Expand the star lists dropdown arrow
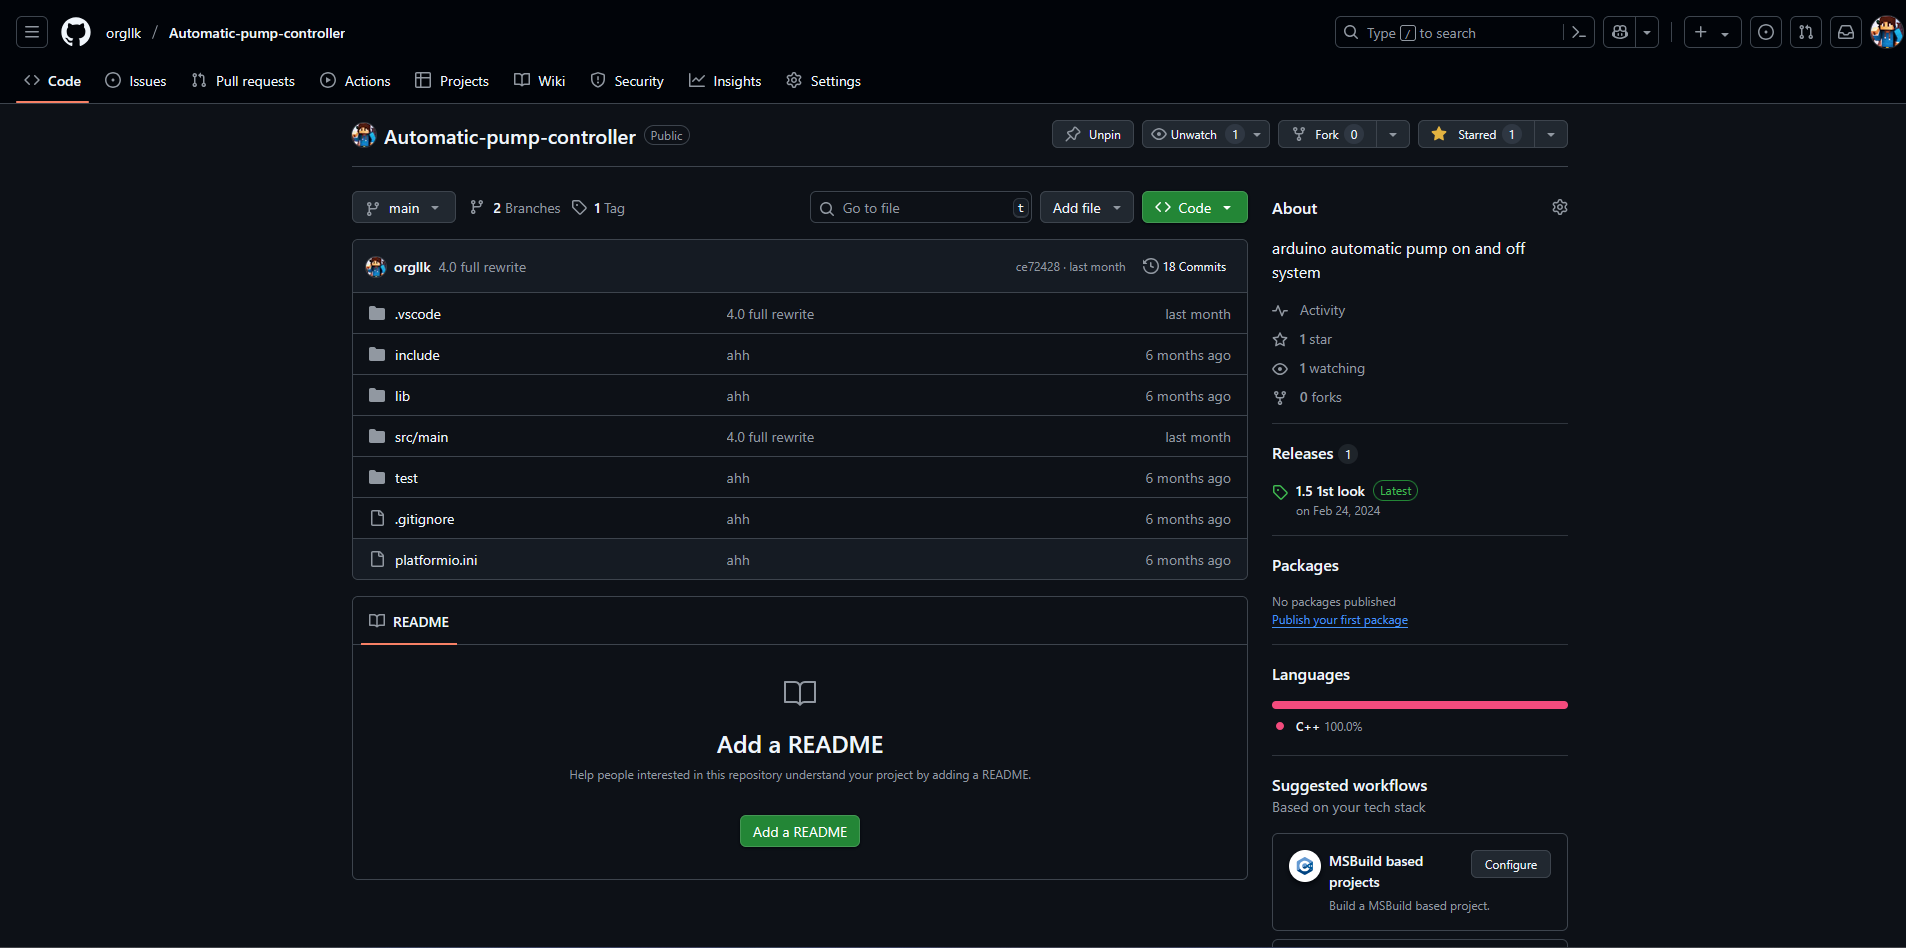 pyautogui.click(x=1551, y=134)
